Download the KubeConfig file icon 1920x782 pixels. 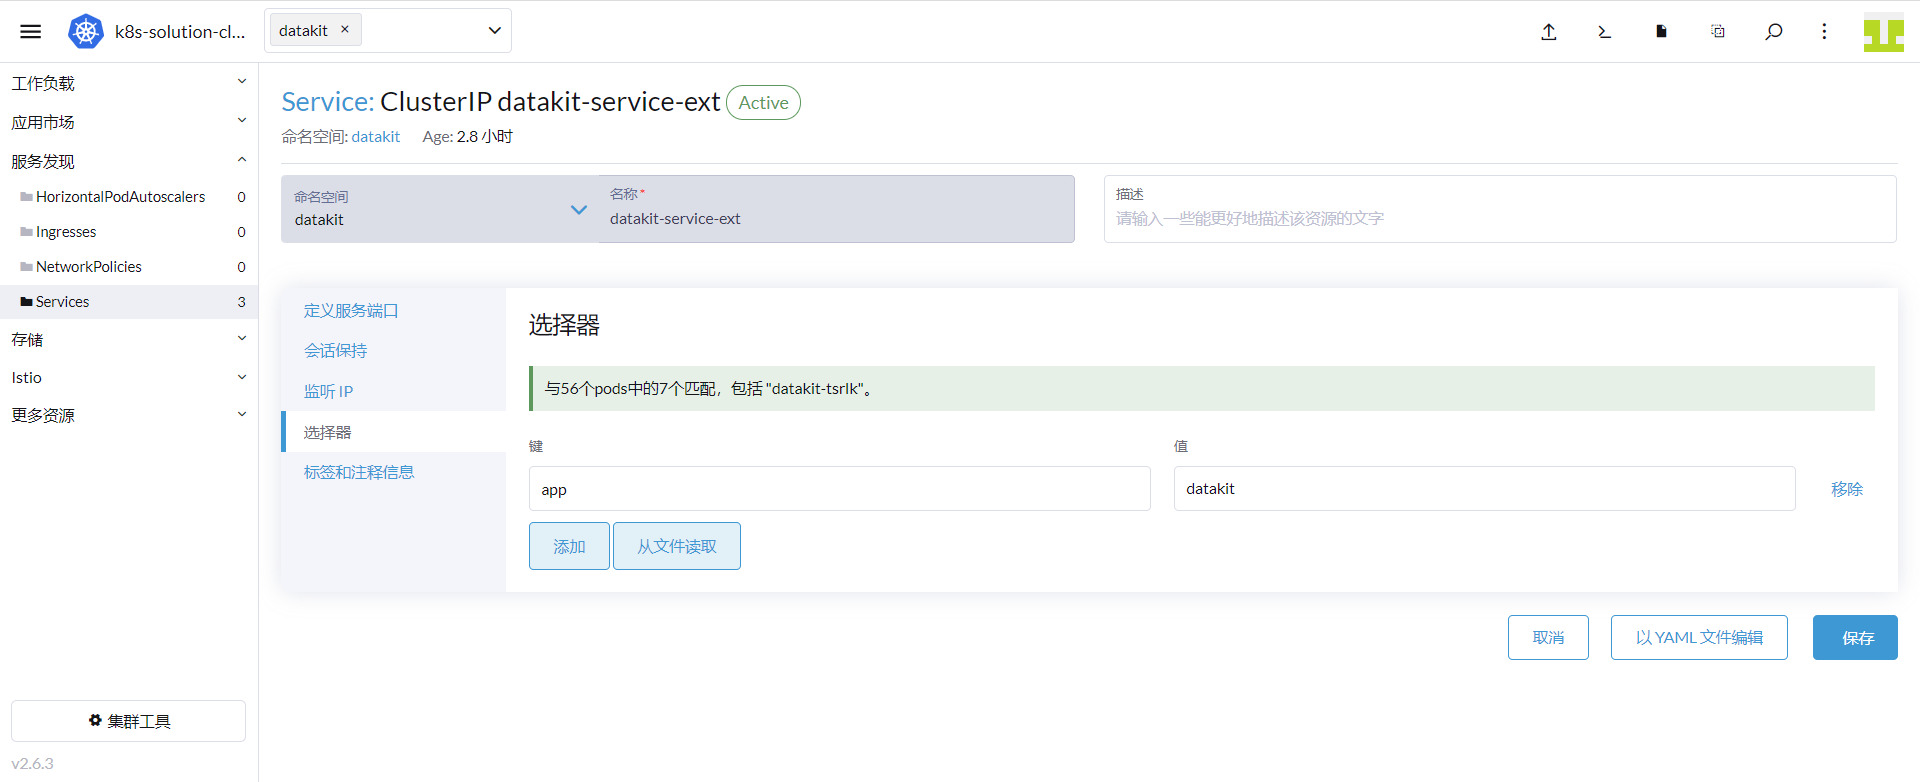(x=1661, y=31)
